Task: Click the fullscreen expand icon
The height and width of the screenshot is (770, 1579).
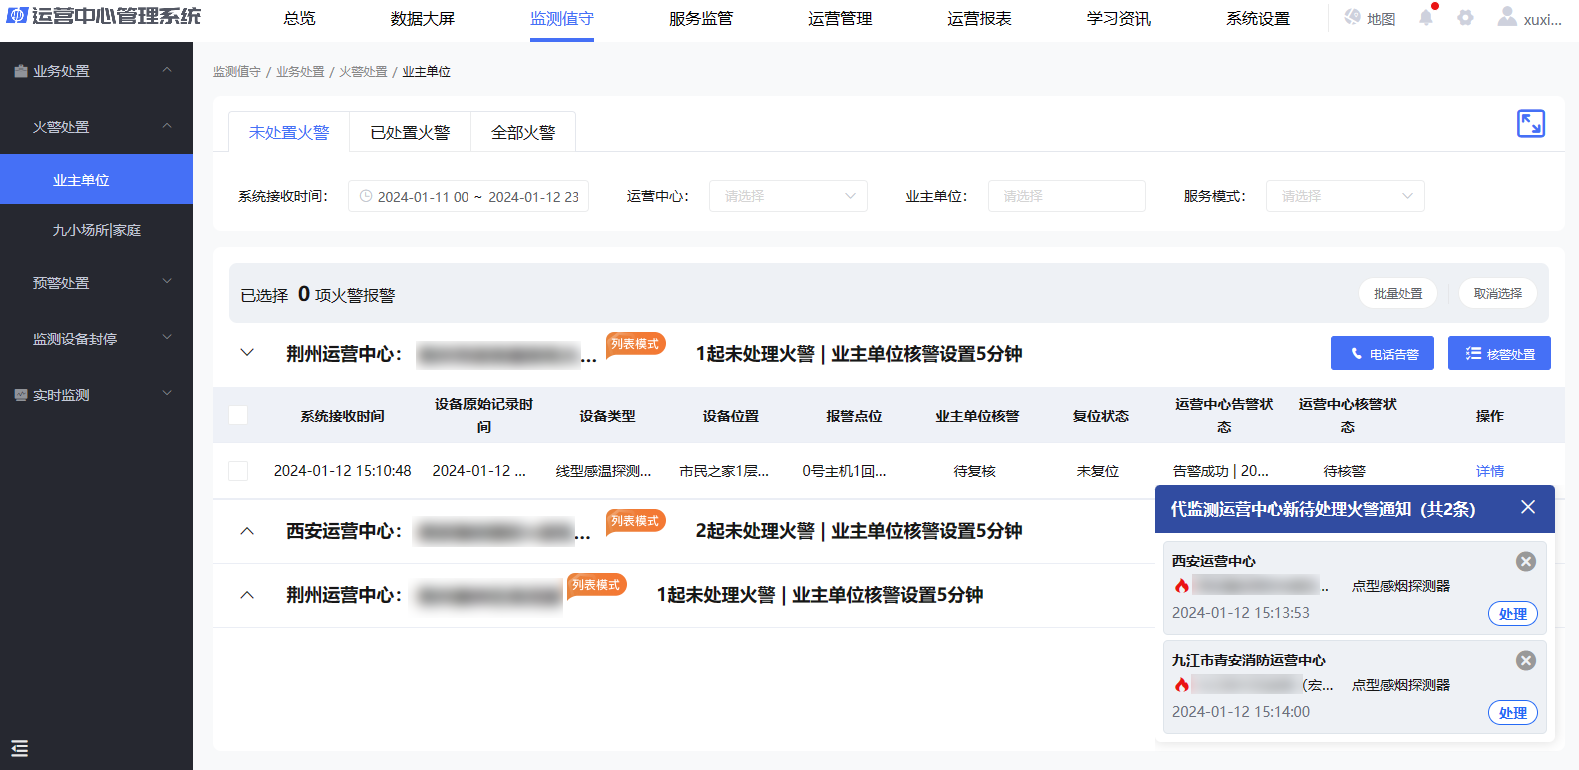Action: [1530, 123]
